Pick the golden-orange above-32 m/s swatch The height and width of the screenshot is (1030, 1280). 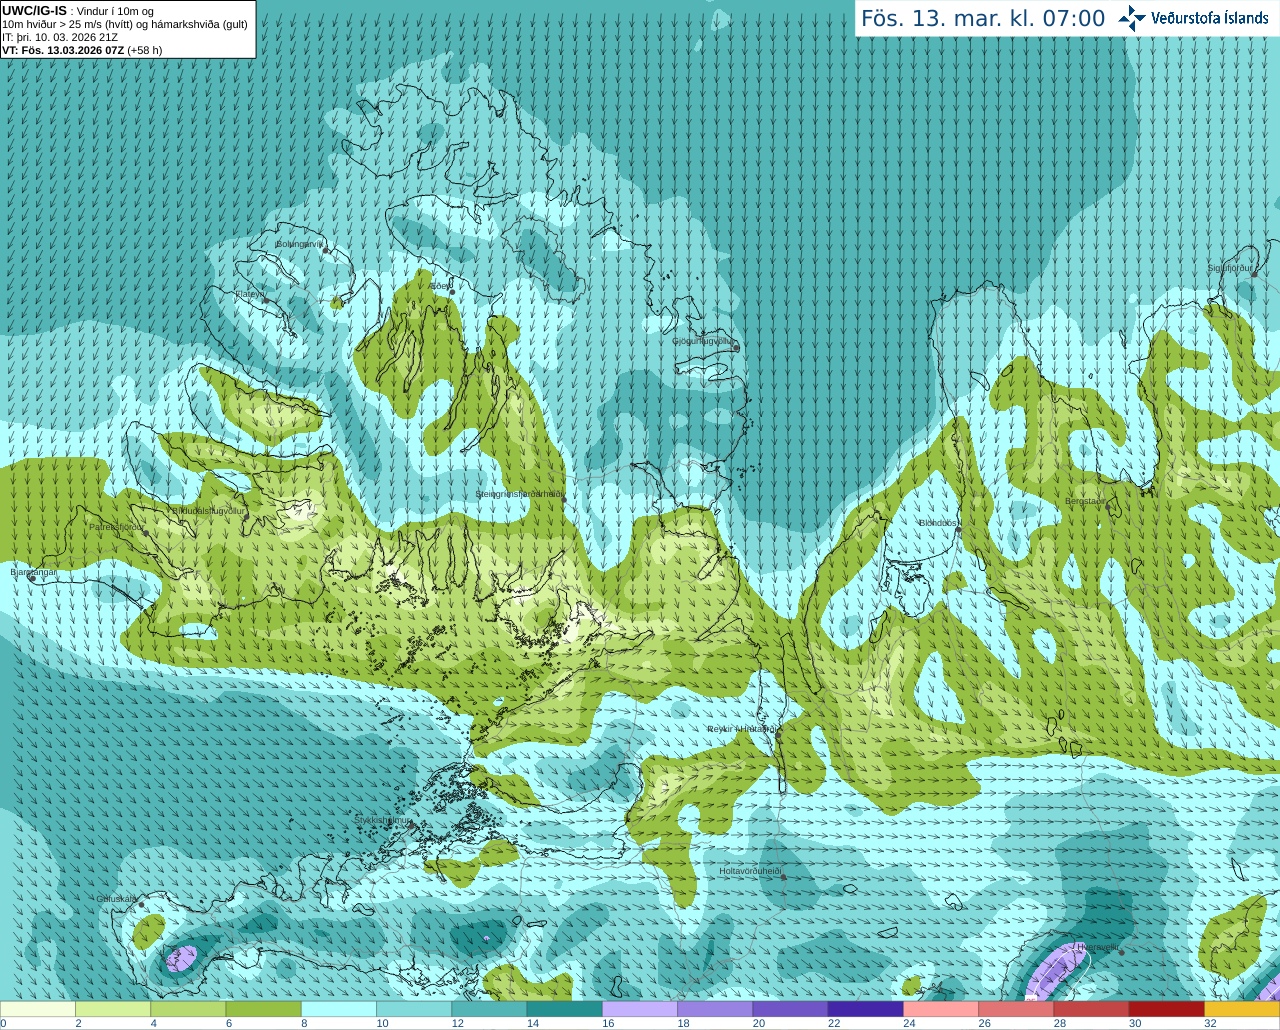tap(1242, 1009)
